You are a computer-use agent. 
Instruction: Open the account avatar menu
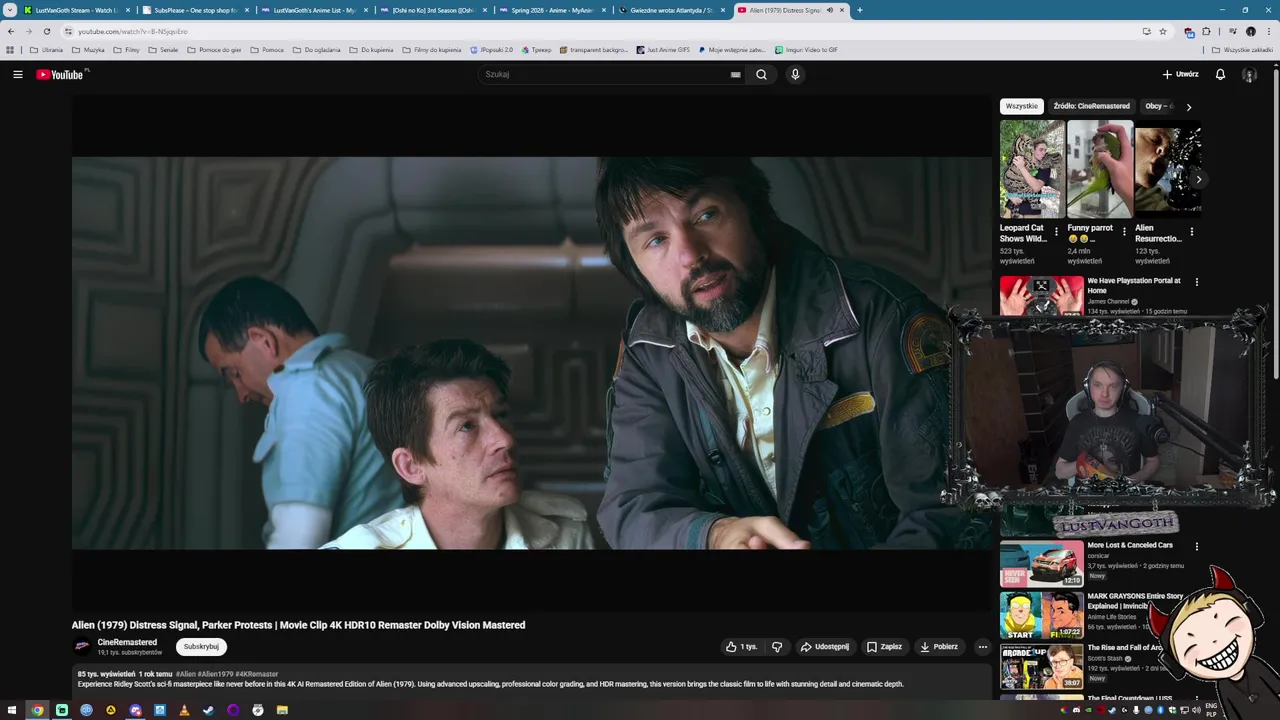[1249, 74]
